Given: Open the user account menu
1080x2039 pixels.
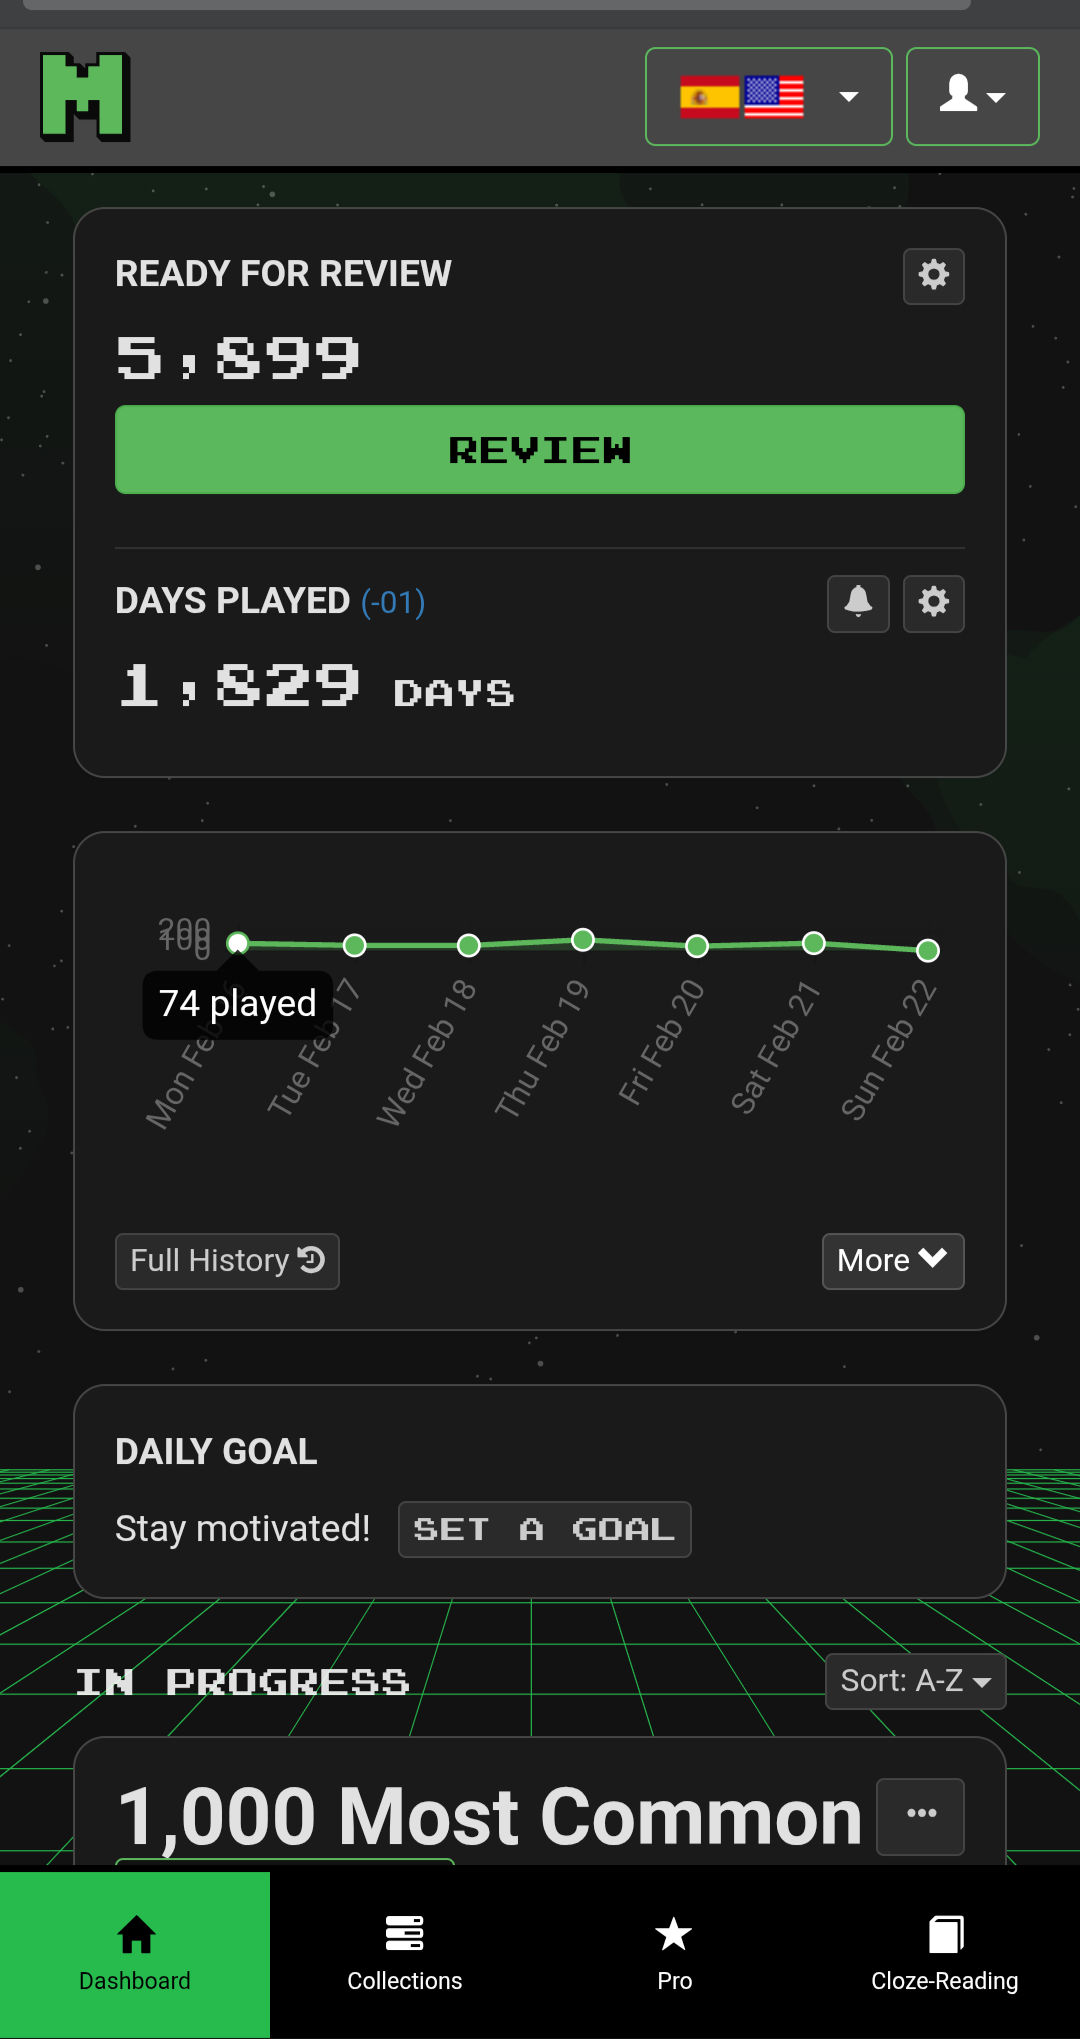Looking at the screenshot, I should (972, 97).
